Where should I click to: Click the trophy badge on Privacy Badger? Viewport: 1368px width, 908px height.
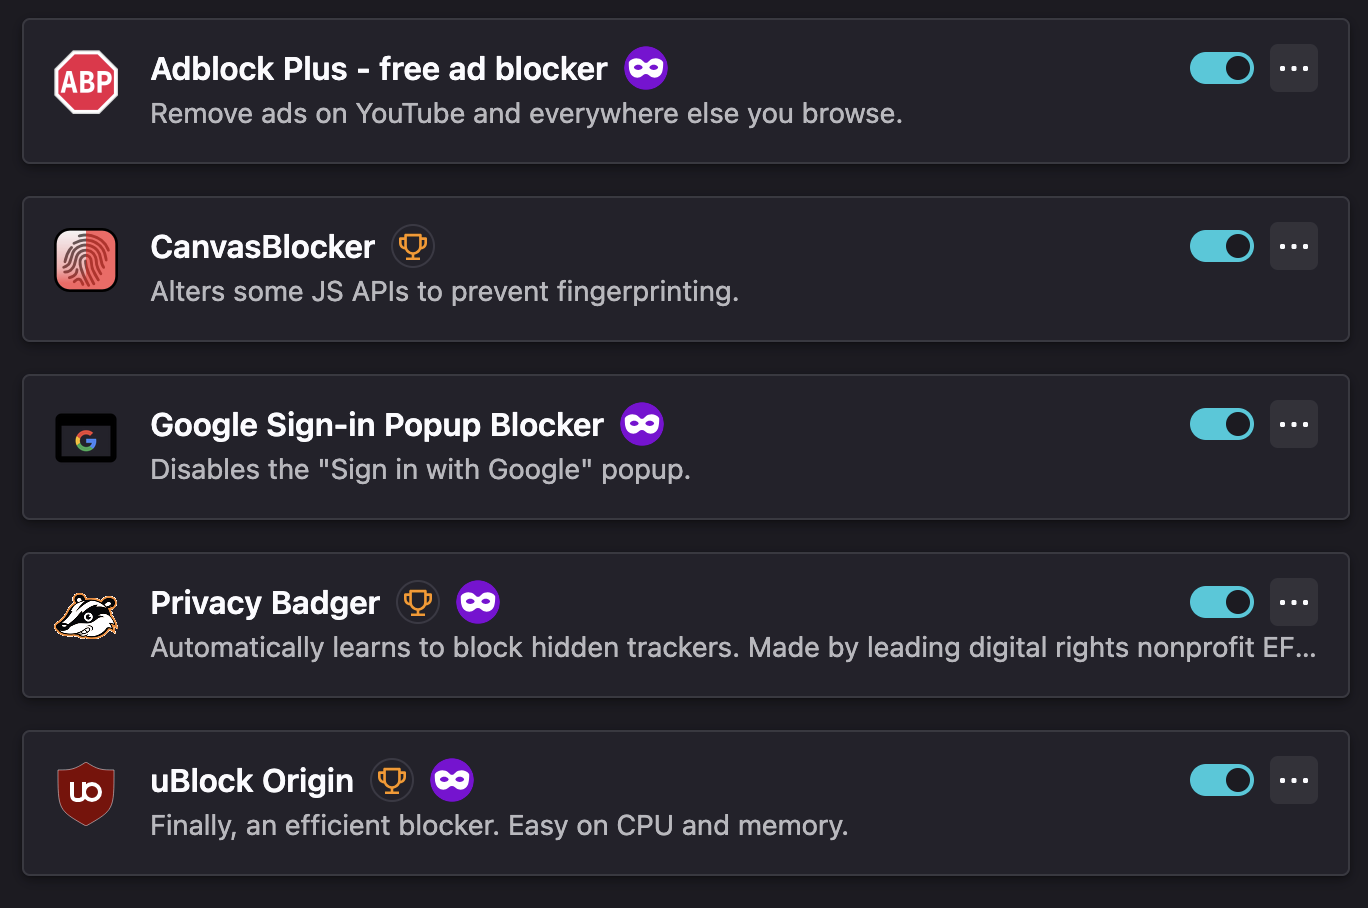click(418, 601)
